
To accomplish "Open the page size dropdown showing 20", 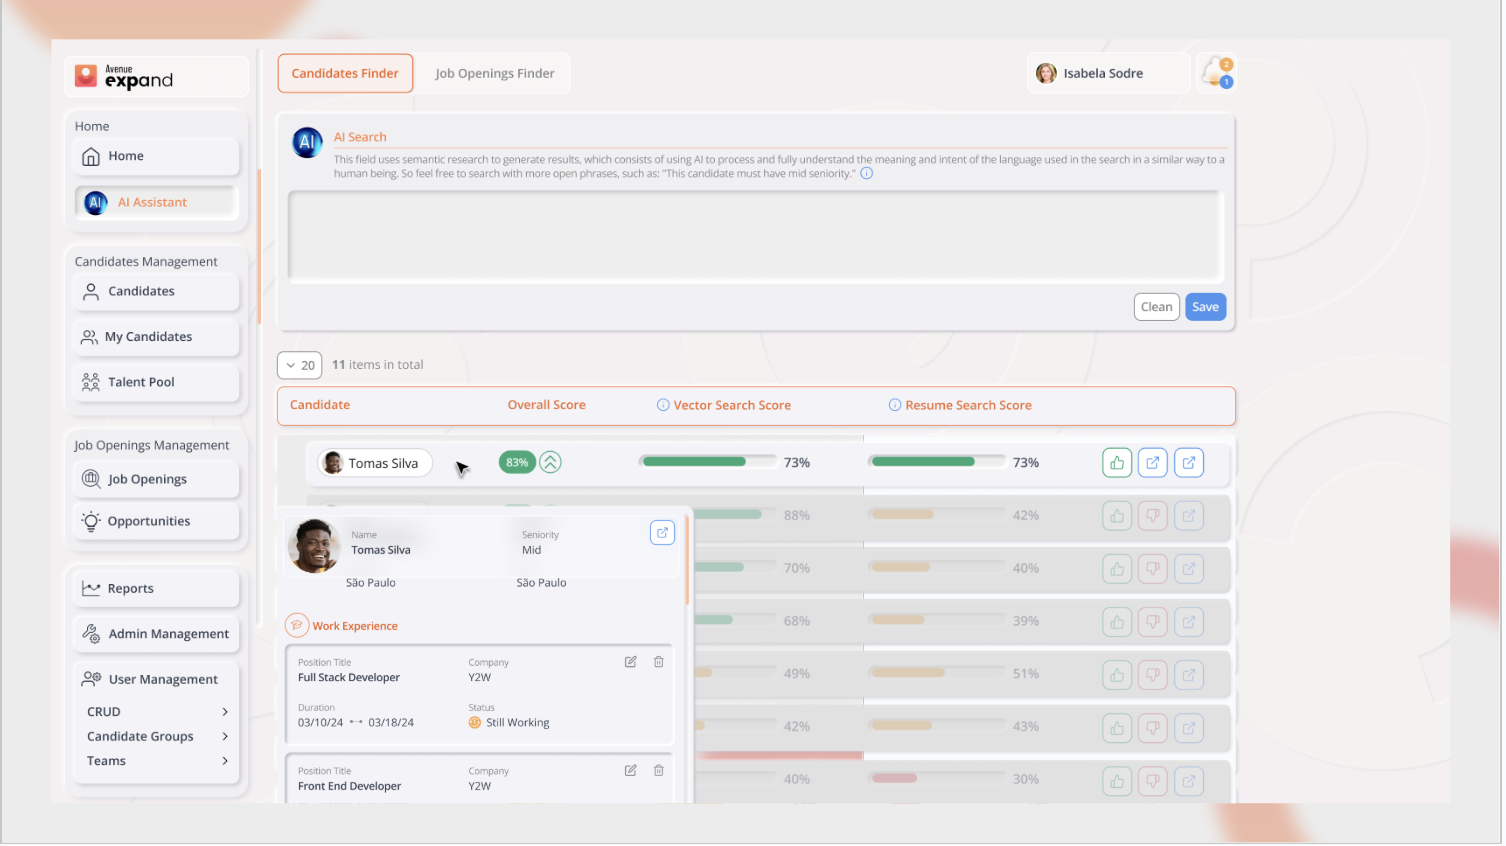I will point(299,365).
